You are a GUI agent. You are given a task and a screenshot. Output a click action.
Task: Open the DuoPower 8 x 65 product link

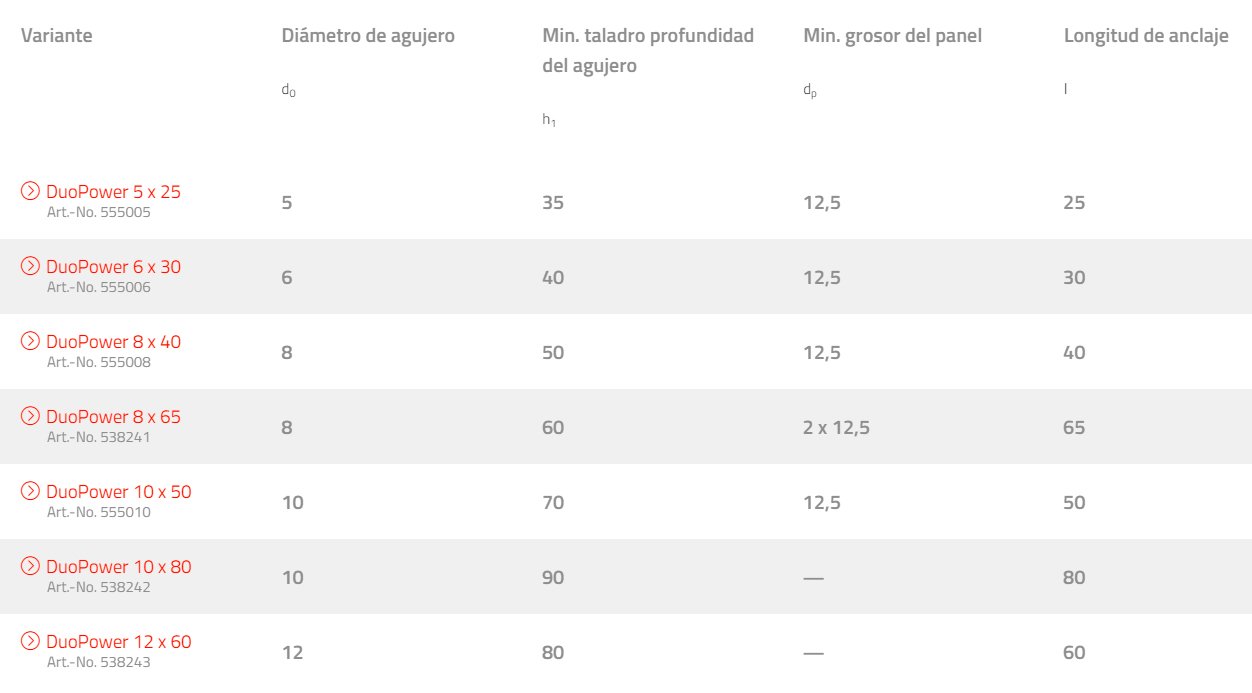pyautogui.click(x=114, y=416)
